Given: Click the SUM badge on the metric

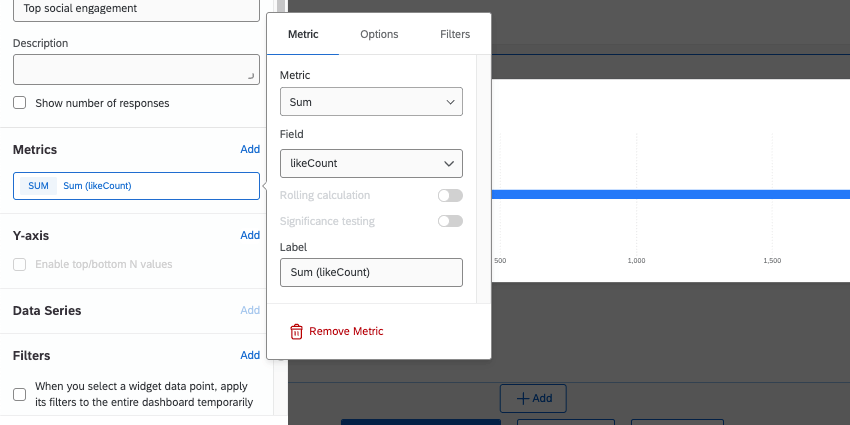Looking at the screenshot, I should click(x=38, y=186).
